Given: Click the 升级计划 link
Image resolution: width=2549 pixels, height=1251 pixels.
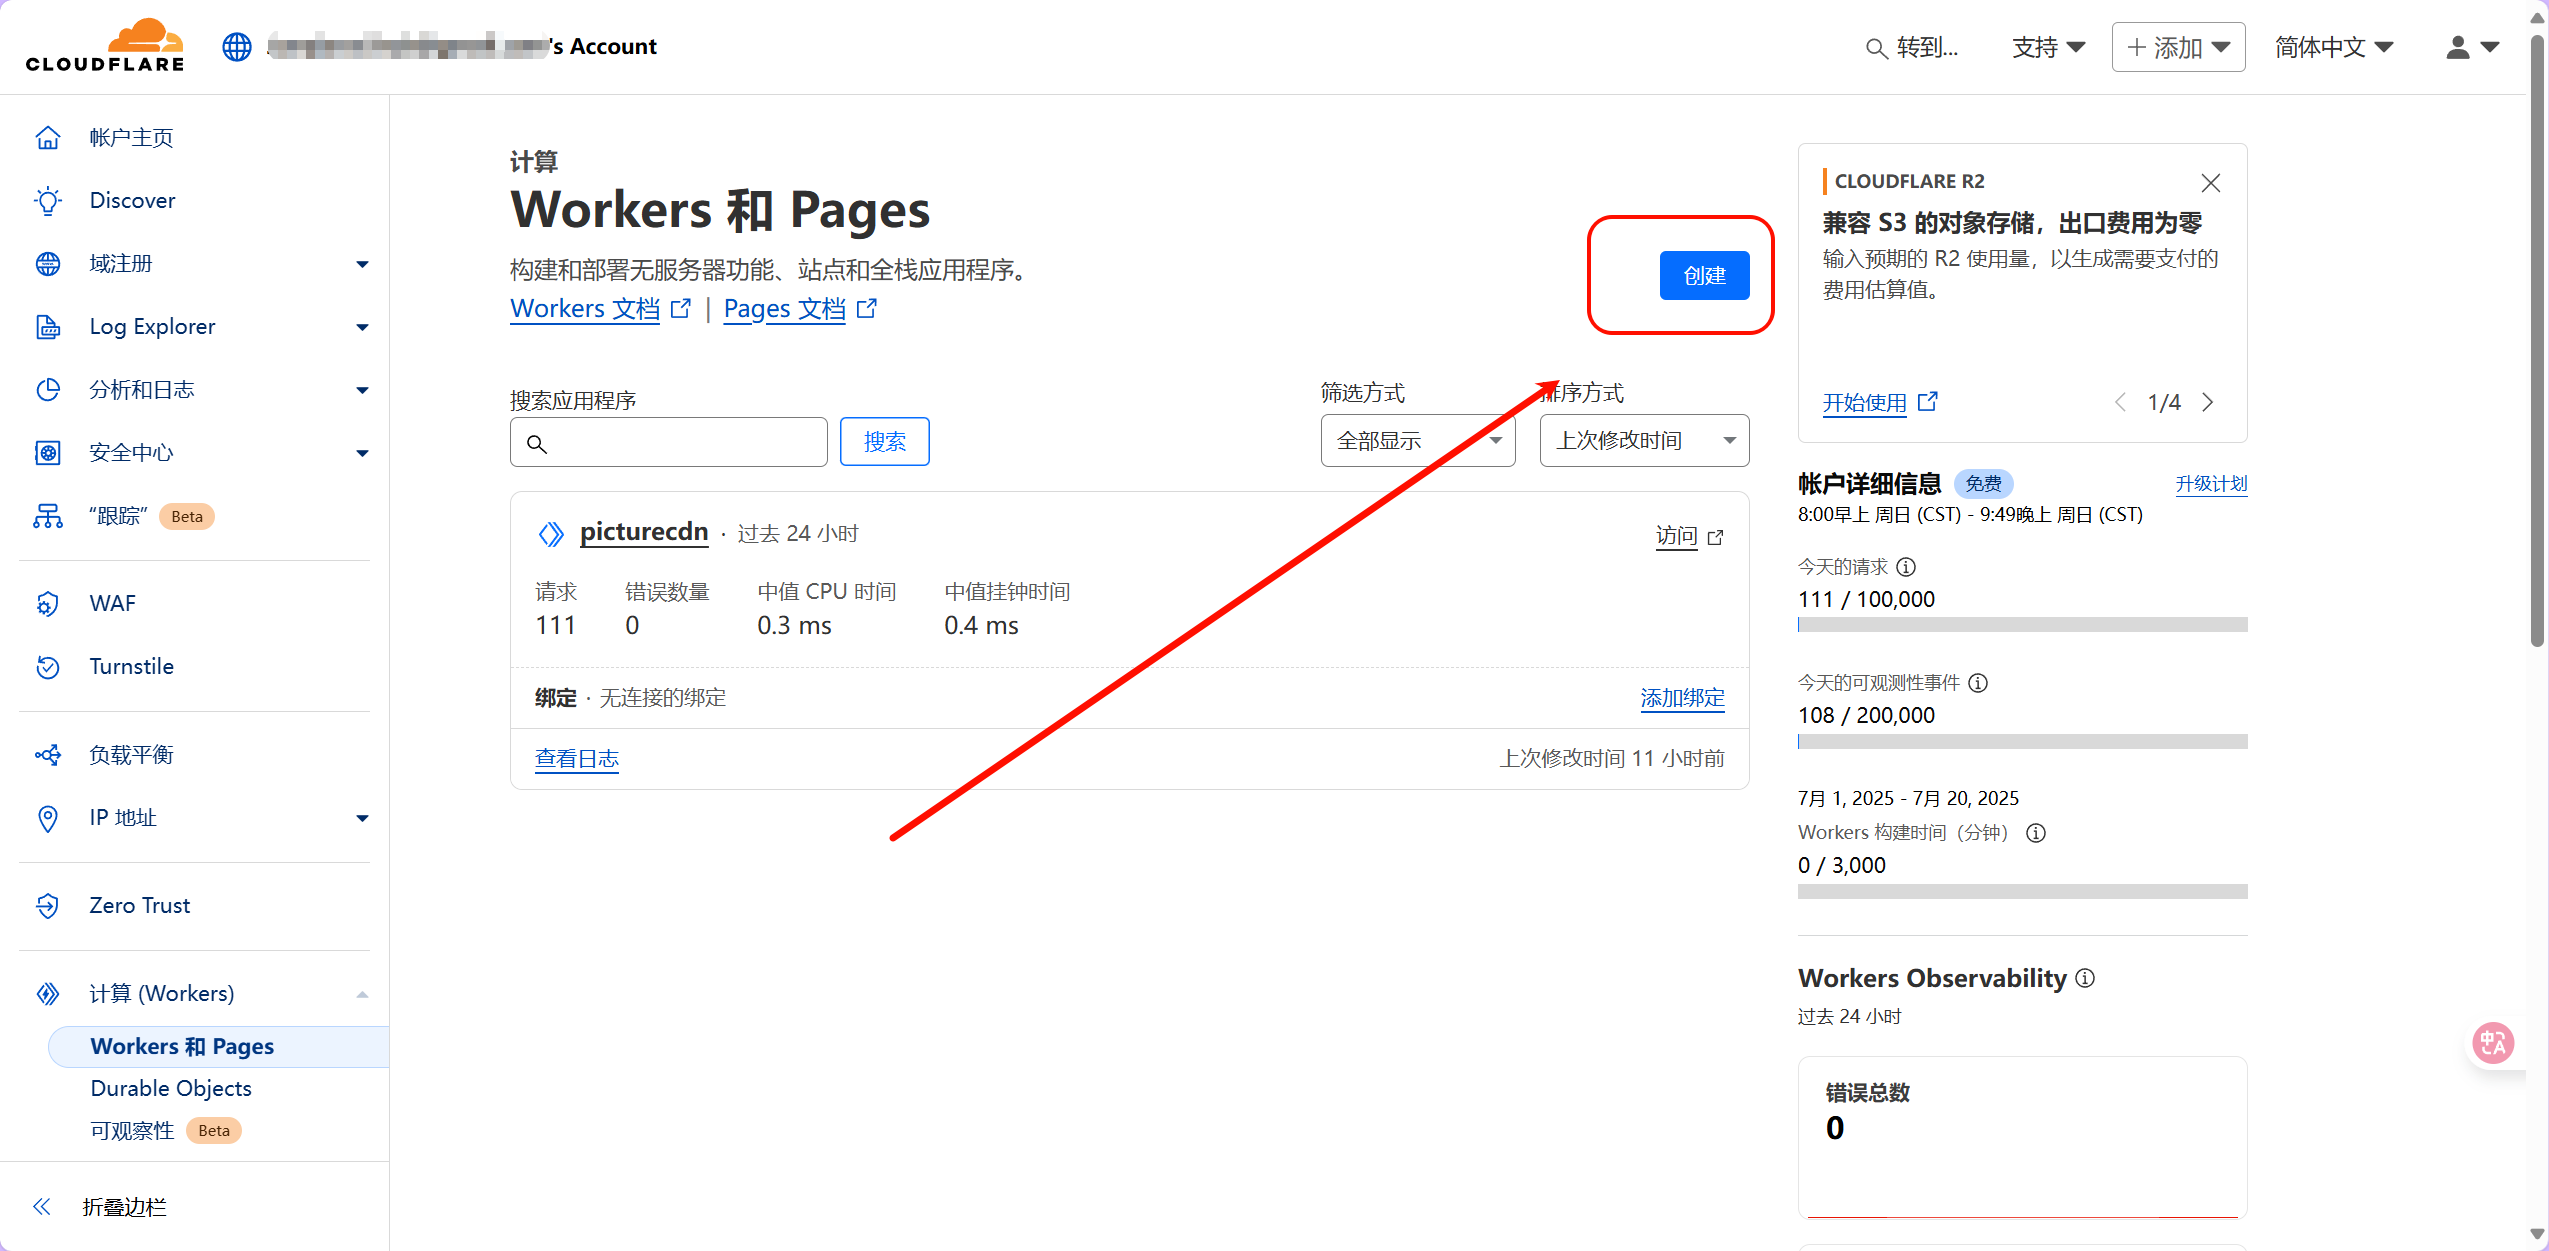Looking at the screenshot, I should 2211,485.
